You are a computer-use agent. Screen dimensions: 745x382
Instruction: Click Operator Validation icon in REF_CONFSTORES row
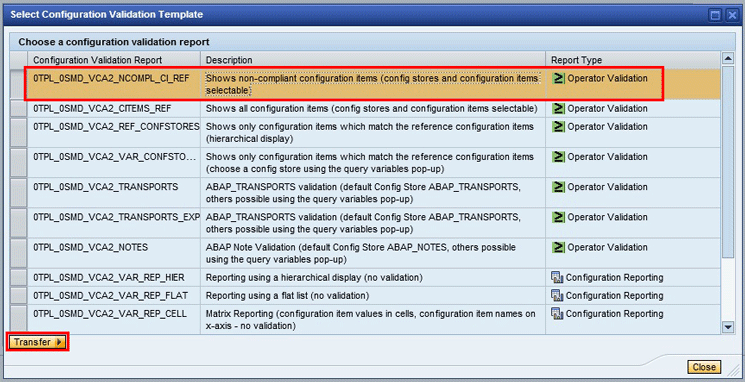click(559, 127)
